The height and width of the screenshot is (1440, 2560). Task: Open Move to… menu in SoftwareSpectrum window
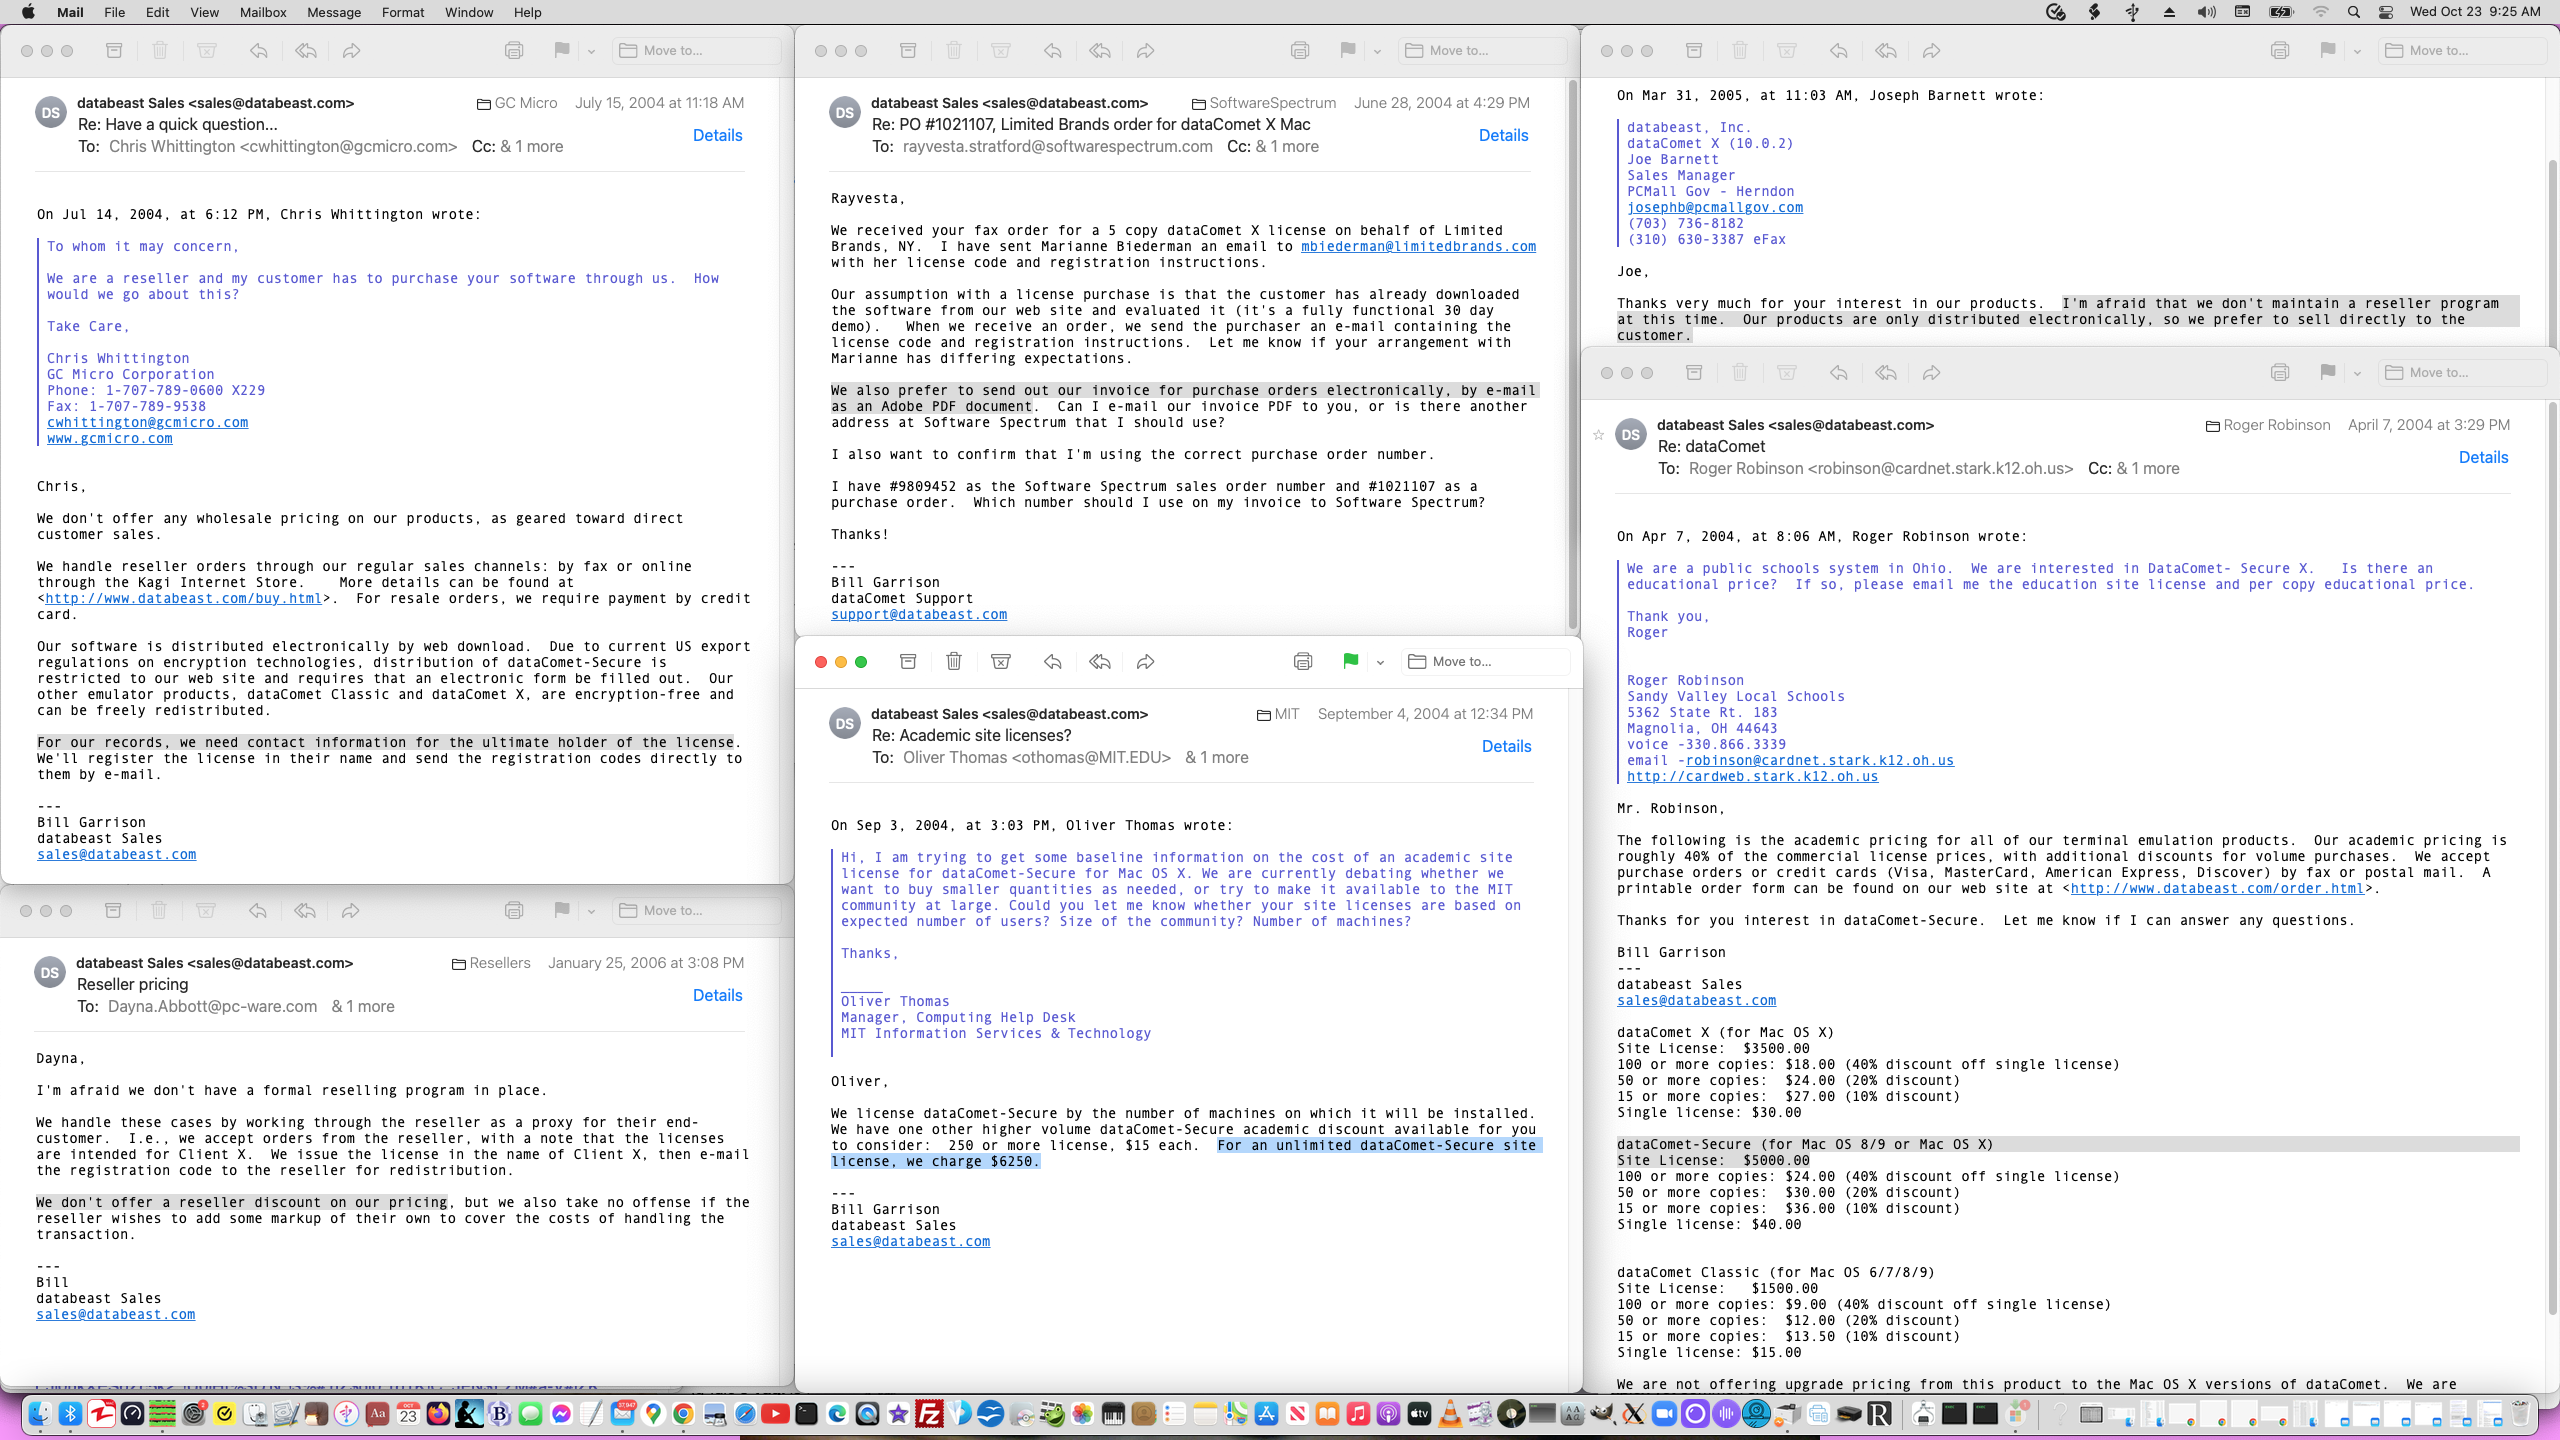[1482, 51]
